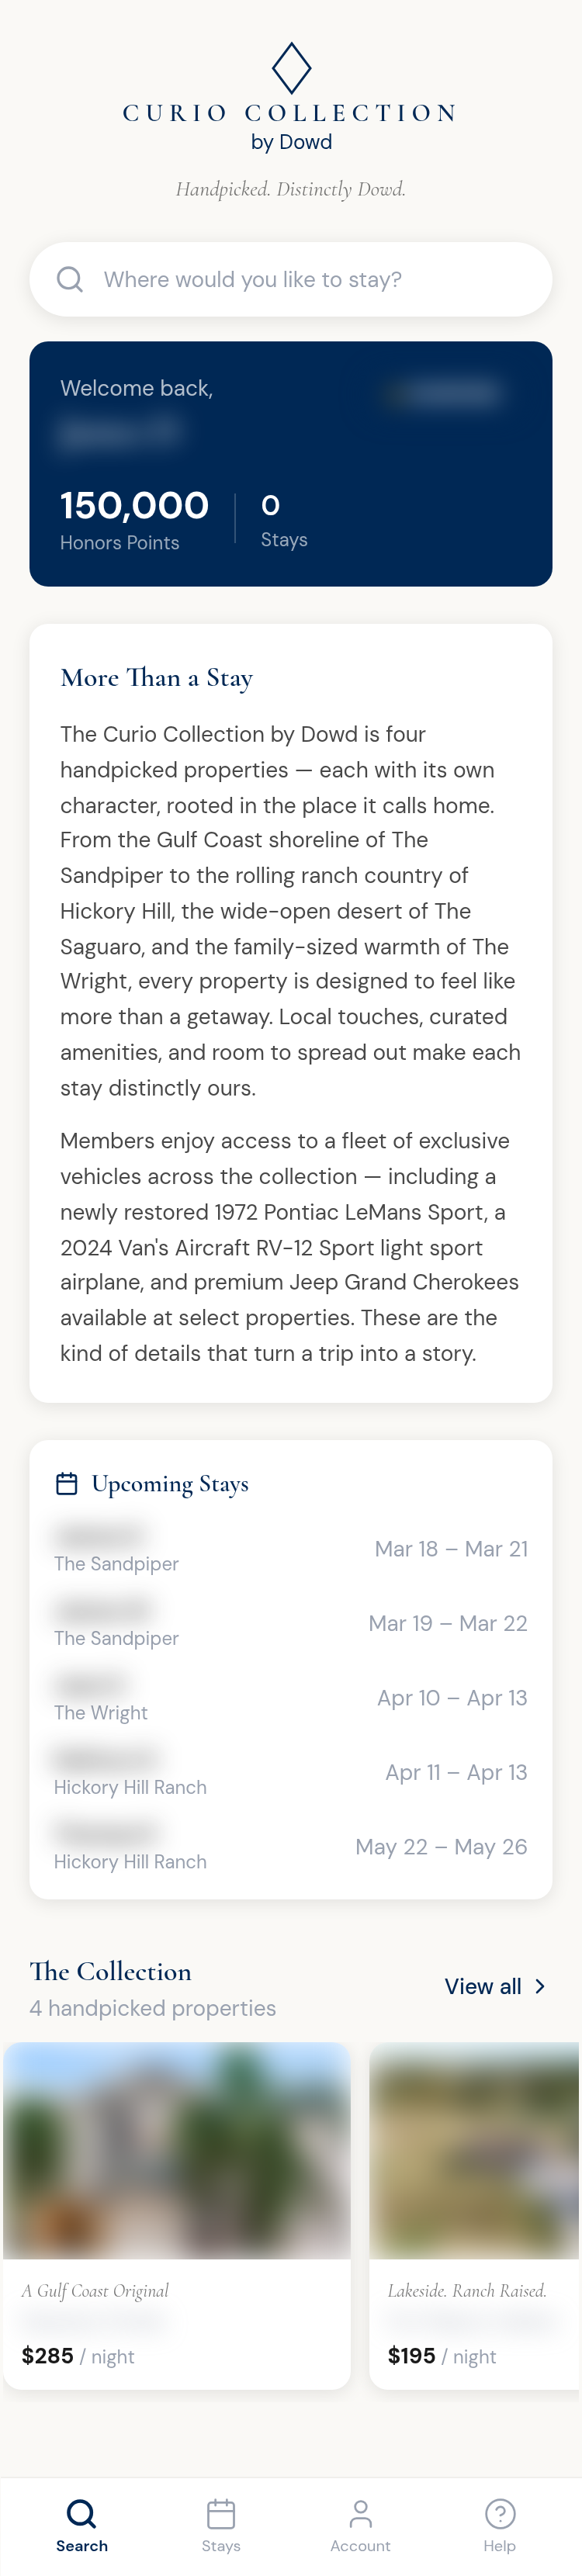The width and height of the screenshot is (582, 2576).
Task: Type in the 'Where would you like to stay?' field
Action: (310, 279)
